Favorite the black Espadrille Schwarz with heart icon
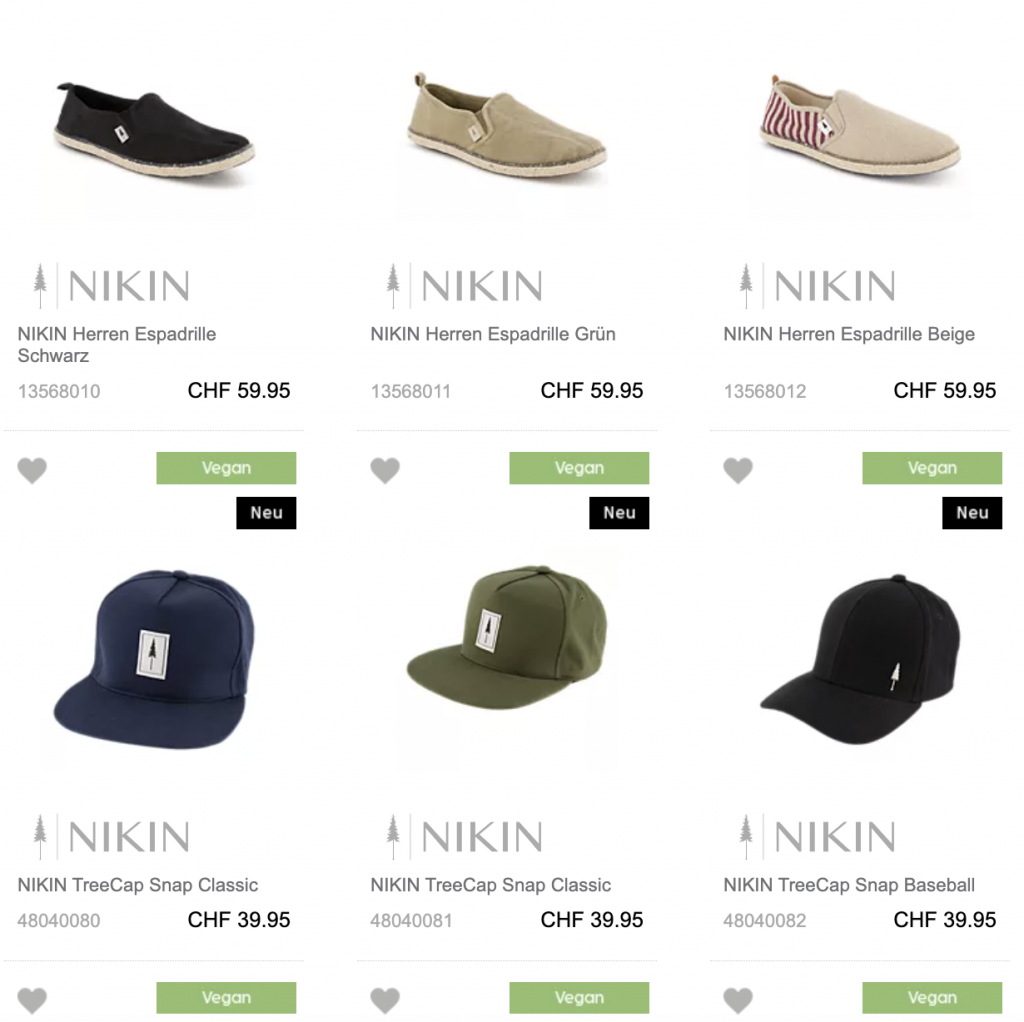Image resolution: width=1024 pixels, height=1022 pixels. point(32,470)
